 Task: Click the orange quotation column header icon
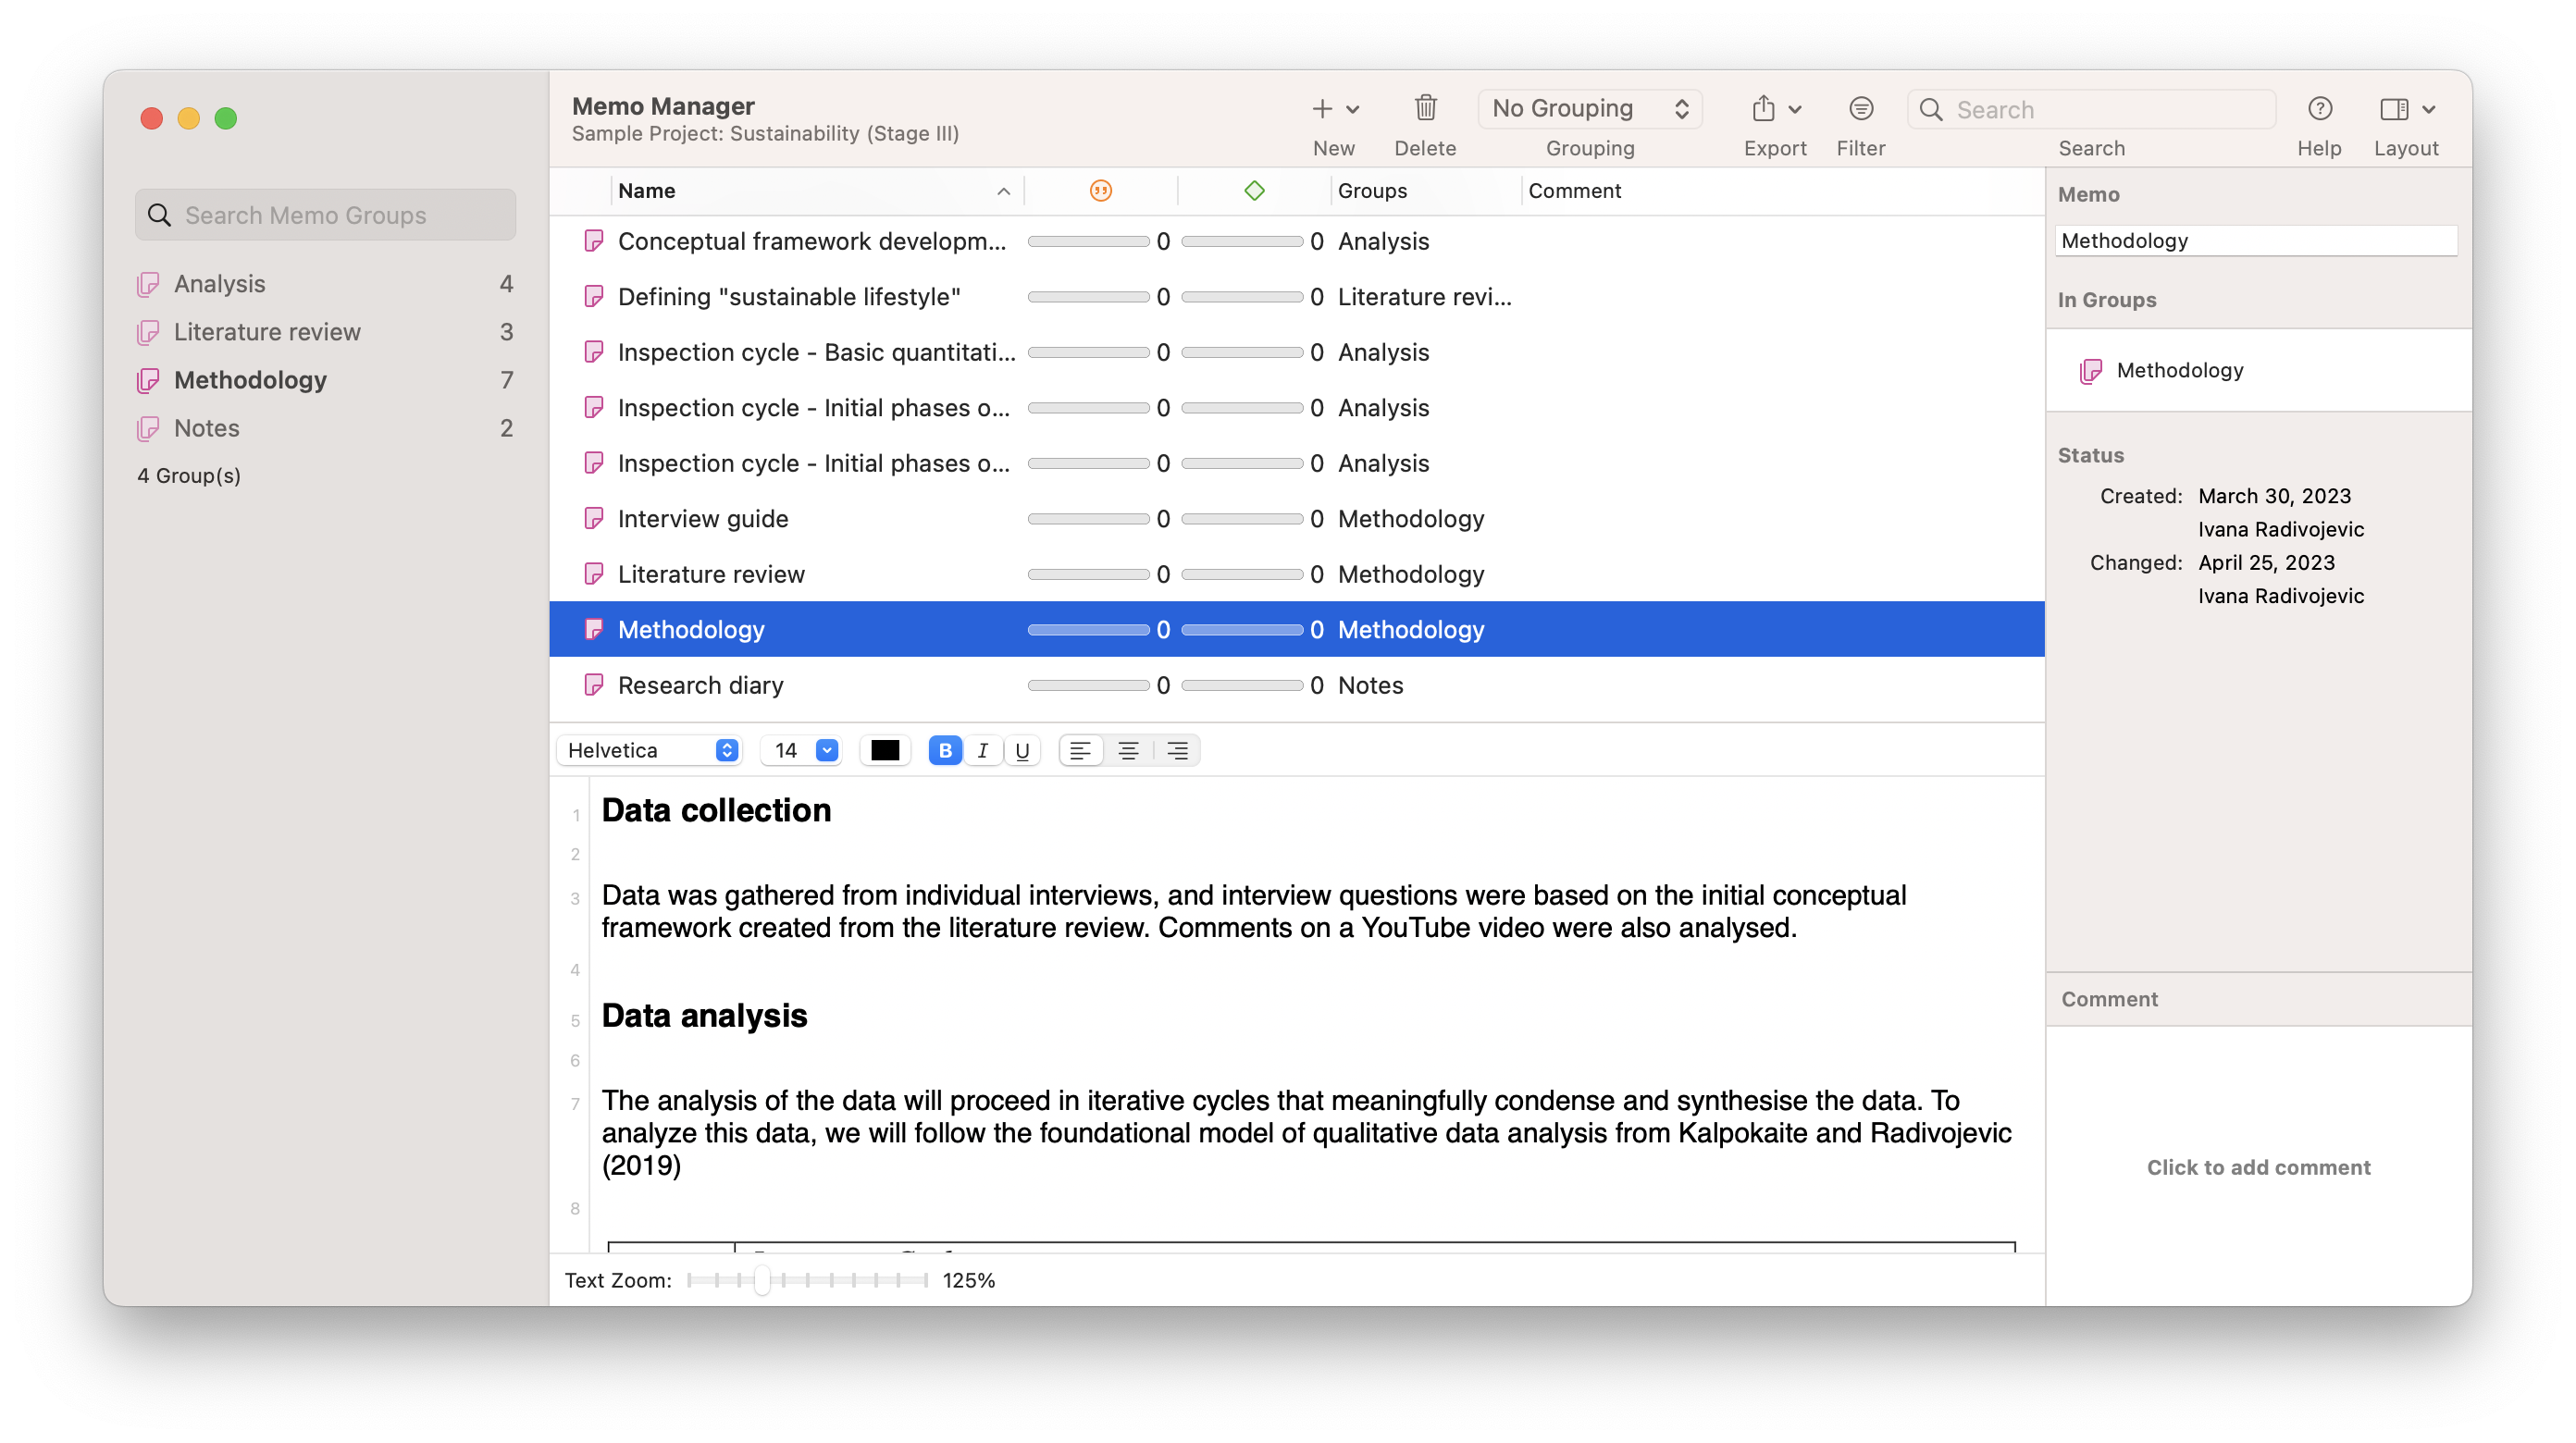tap(1100, 190)
